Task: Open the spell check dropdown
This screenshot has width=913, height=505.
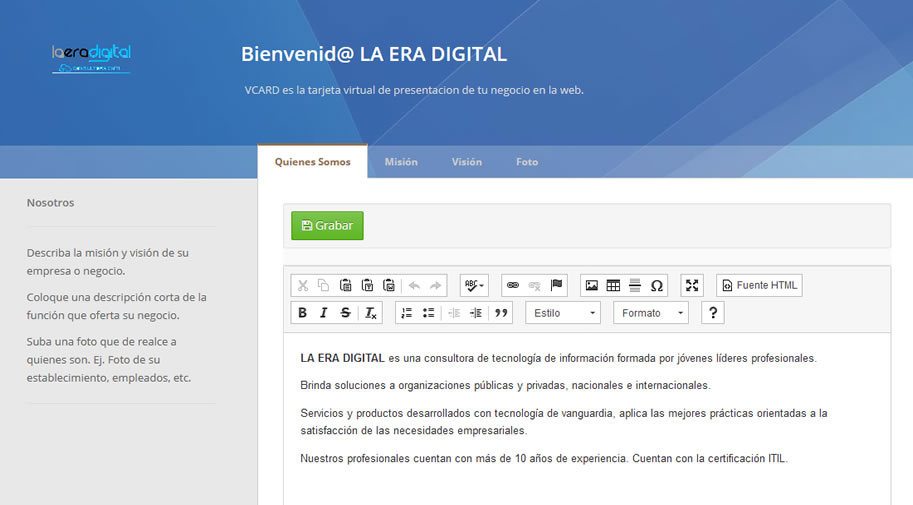Action: click(x=474, y=285)
